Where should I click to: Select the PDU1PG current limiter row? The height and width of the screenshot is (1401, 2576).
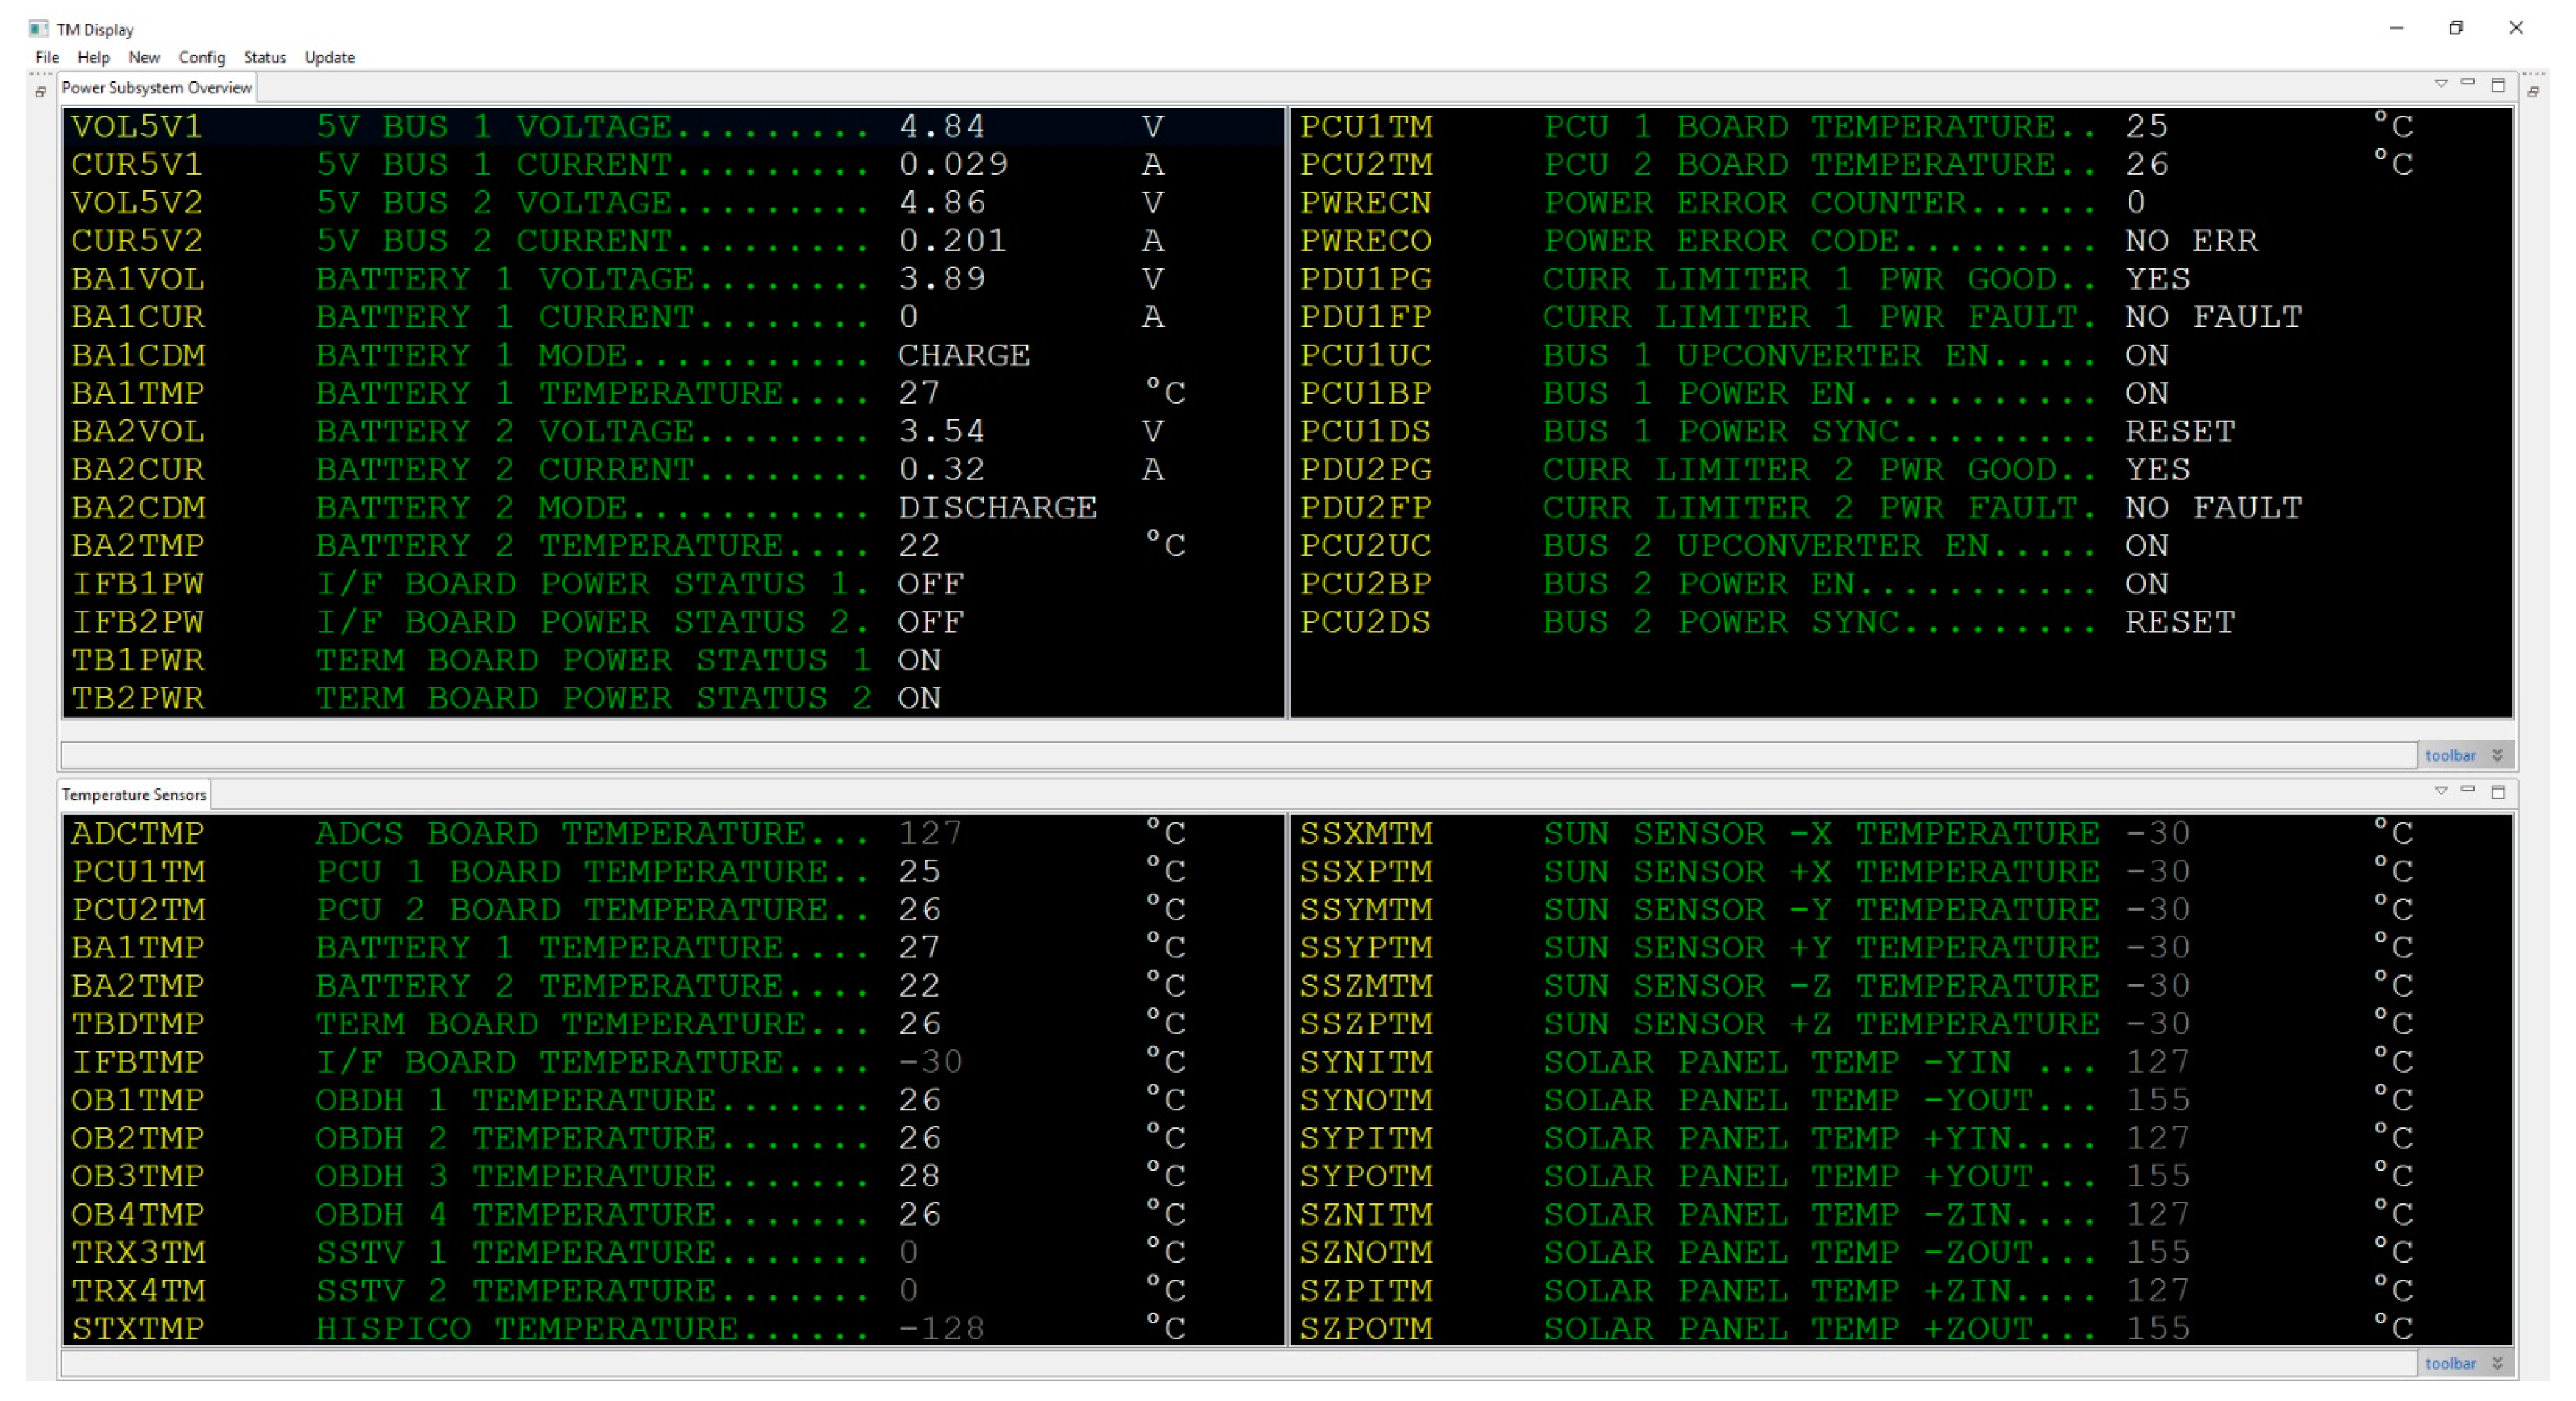pyautogui.click(x=1902, y=279)
